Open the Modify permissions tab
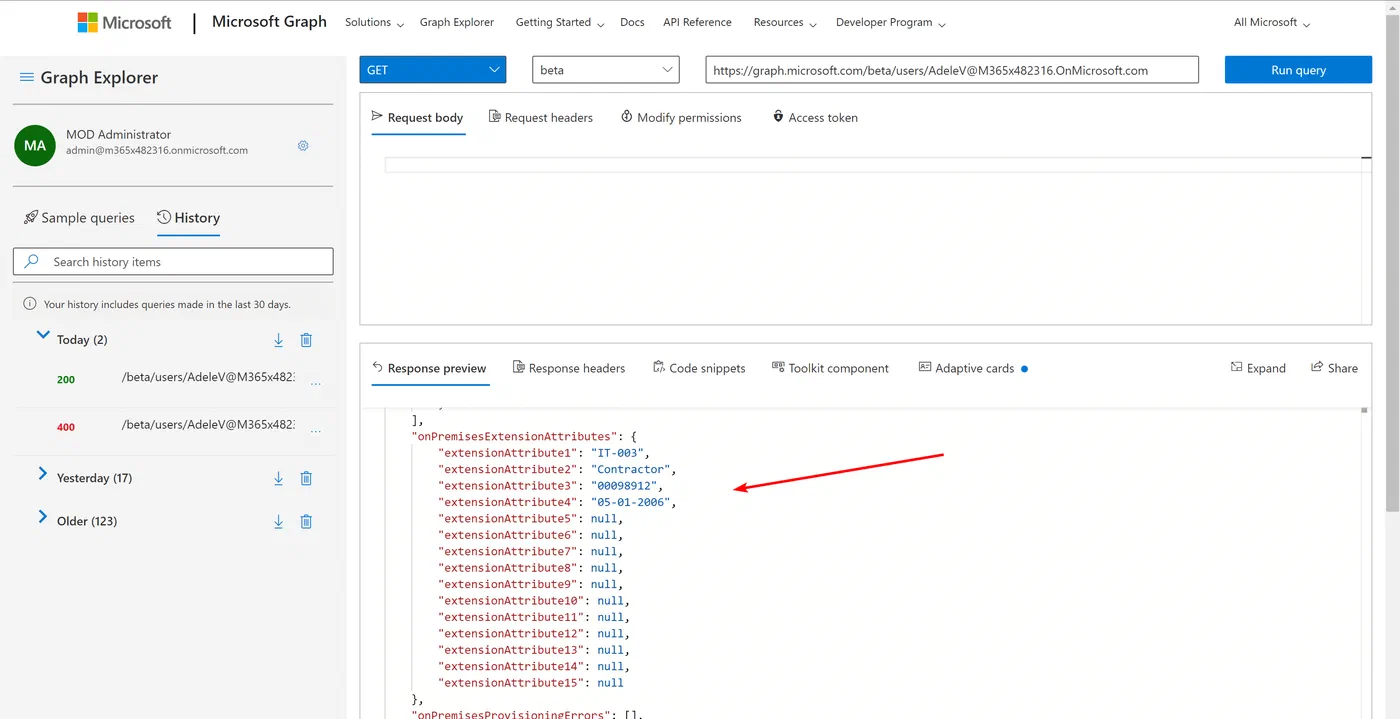Image resolution: width=1400 pixels, height=719 pixels. pyautogui.click(x=681, y=117)
